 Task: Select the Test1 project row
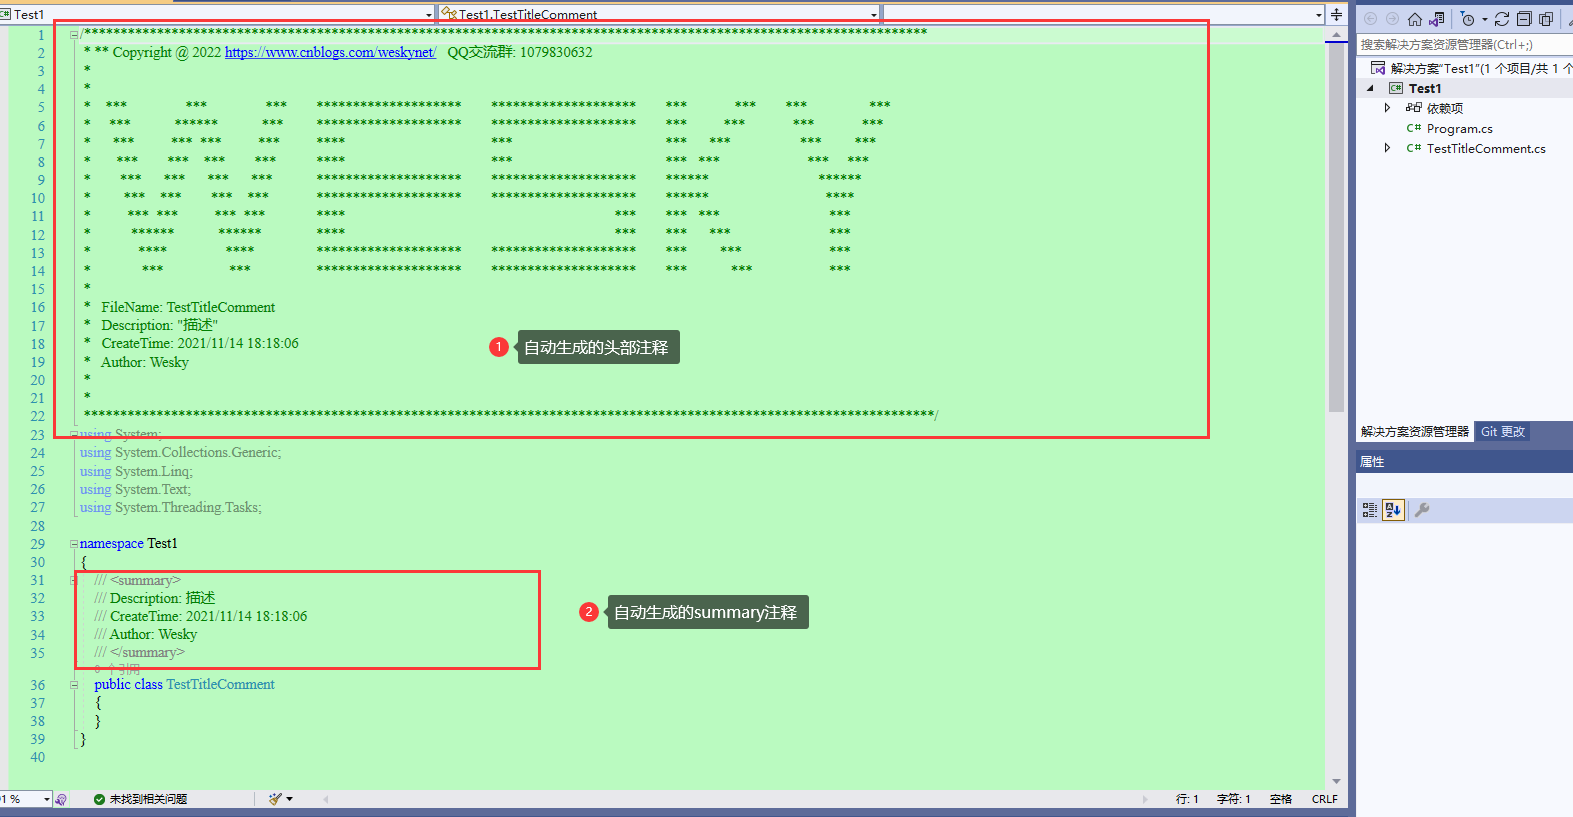(x=1465, y=88)
